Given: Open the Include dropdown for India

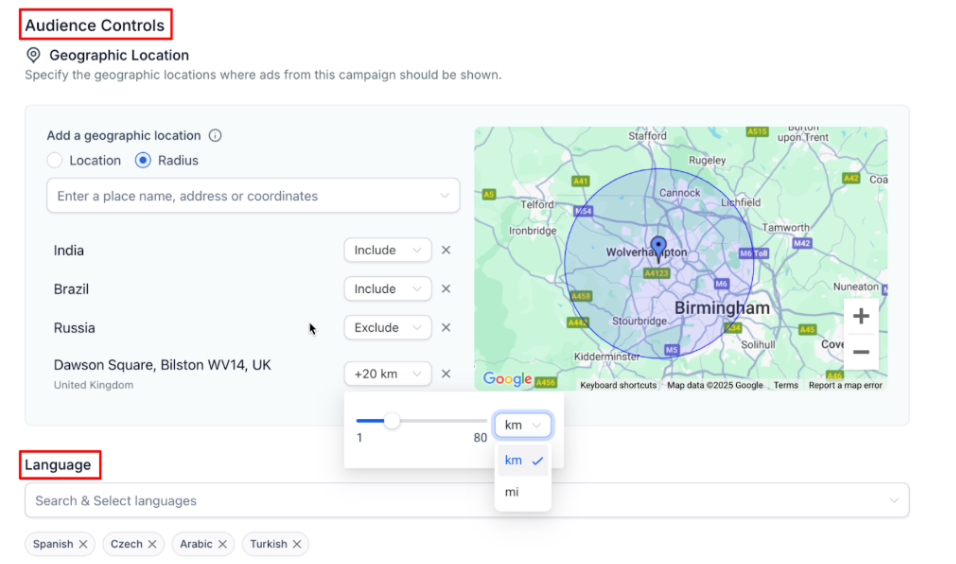Looking at the screenshot, I should pyautogui.click(x=387, y=250).
